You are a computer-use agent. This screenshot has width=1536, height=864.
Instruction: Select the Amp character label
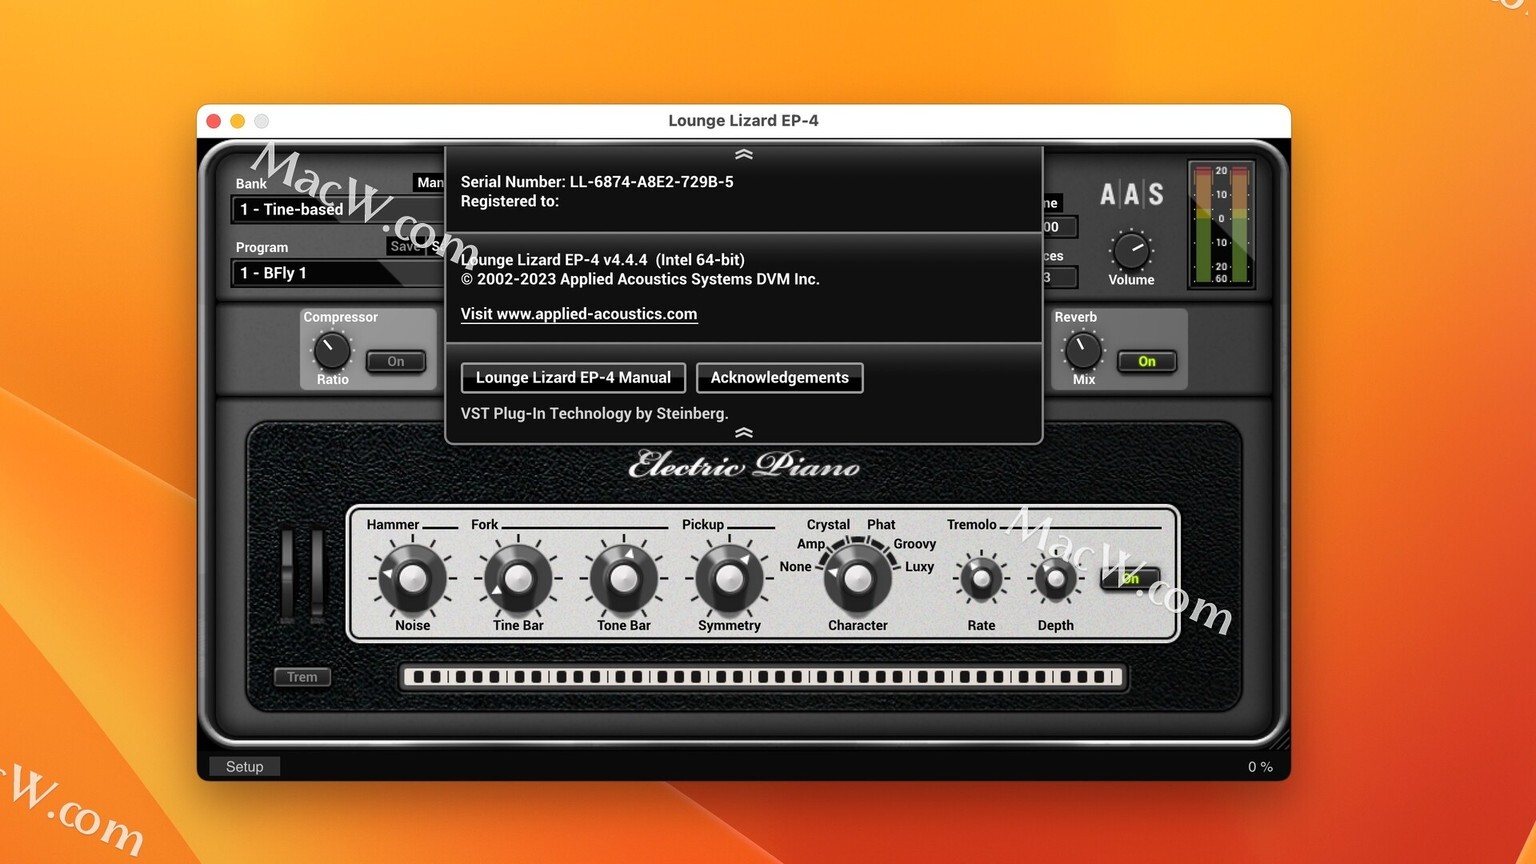[810, 544]
